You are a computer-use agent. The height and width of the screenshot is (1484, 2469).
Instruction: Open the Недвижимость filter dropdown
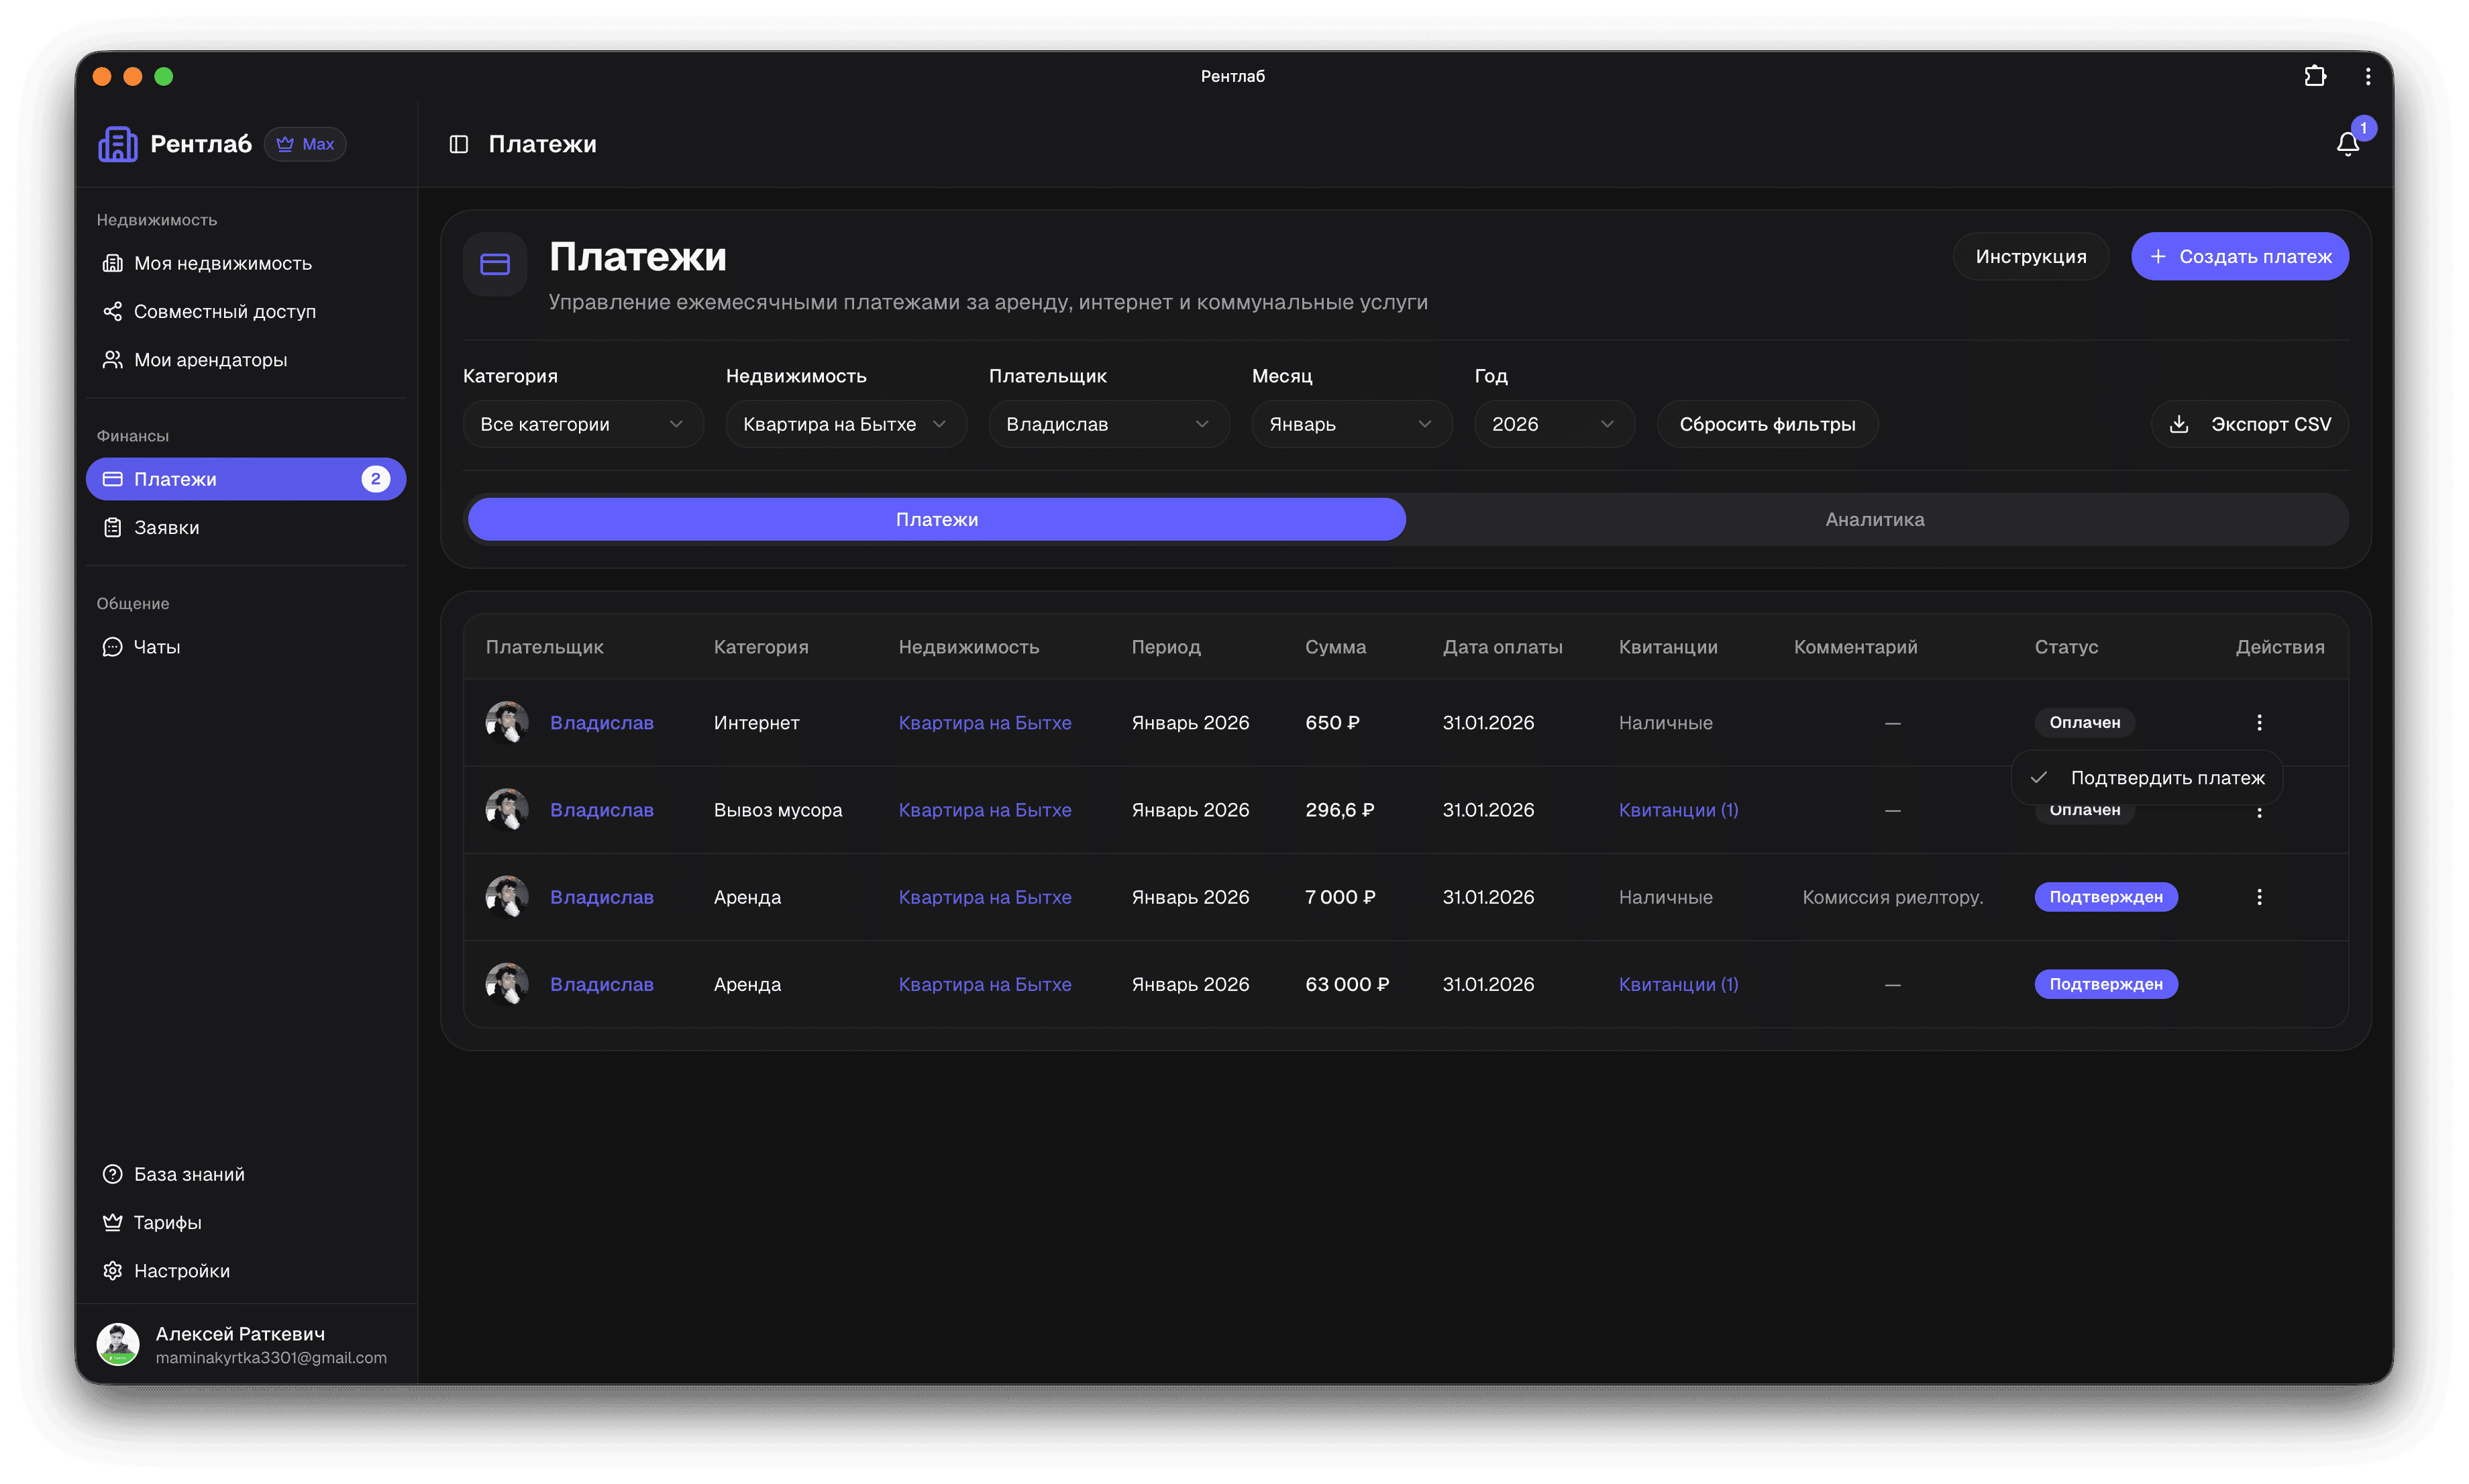tap(845, 424)
